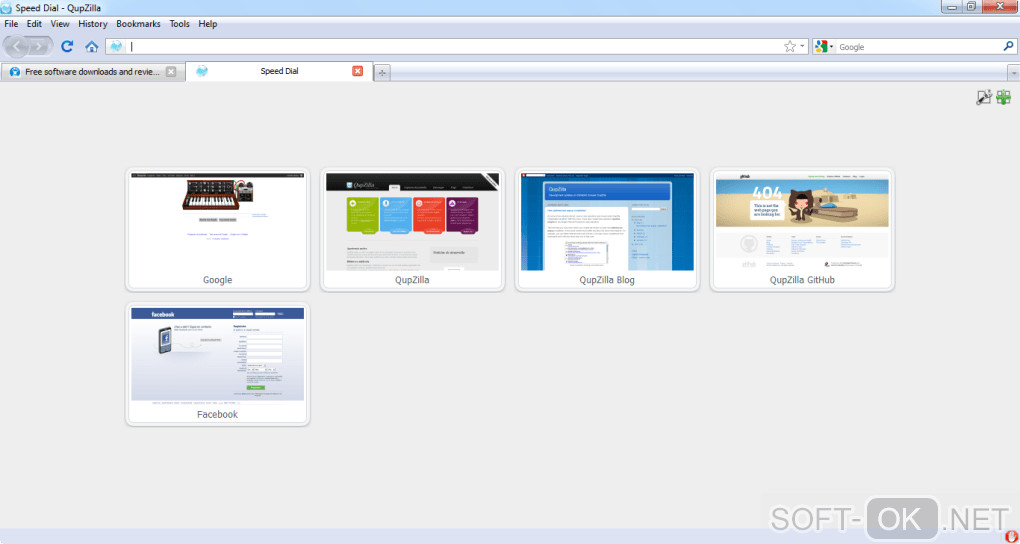The width and height of the screenshot is (1020, 544).
Task: Open the QupZilla Blog thumbnail
Action: coord(607,222)
